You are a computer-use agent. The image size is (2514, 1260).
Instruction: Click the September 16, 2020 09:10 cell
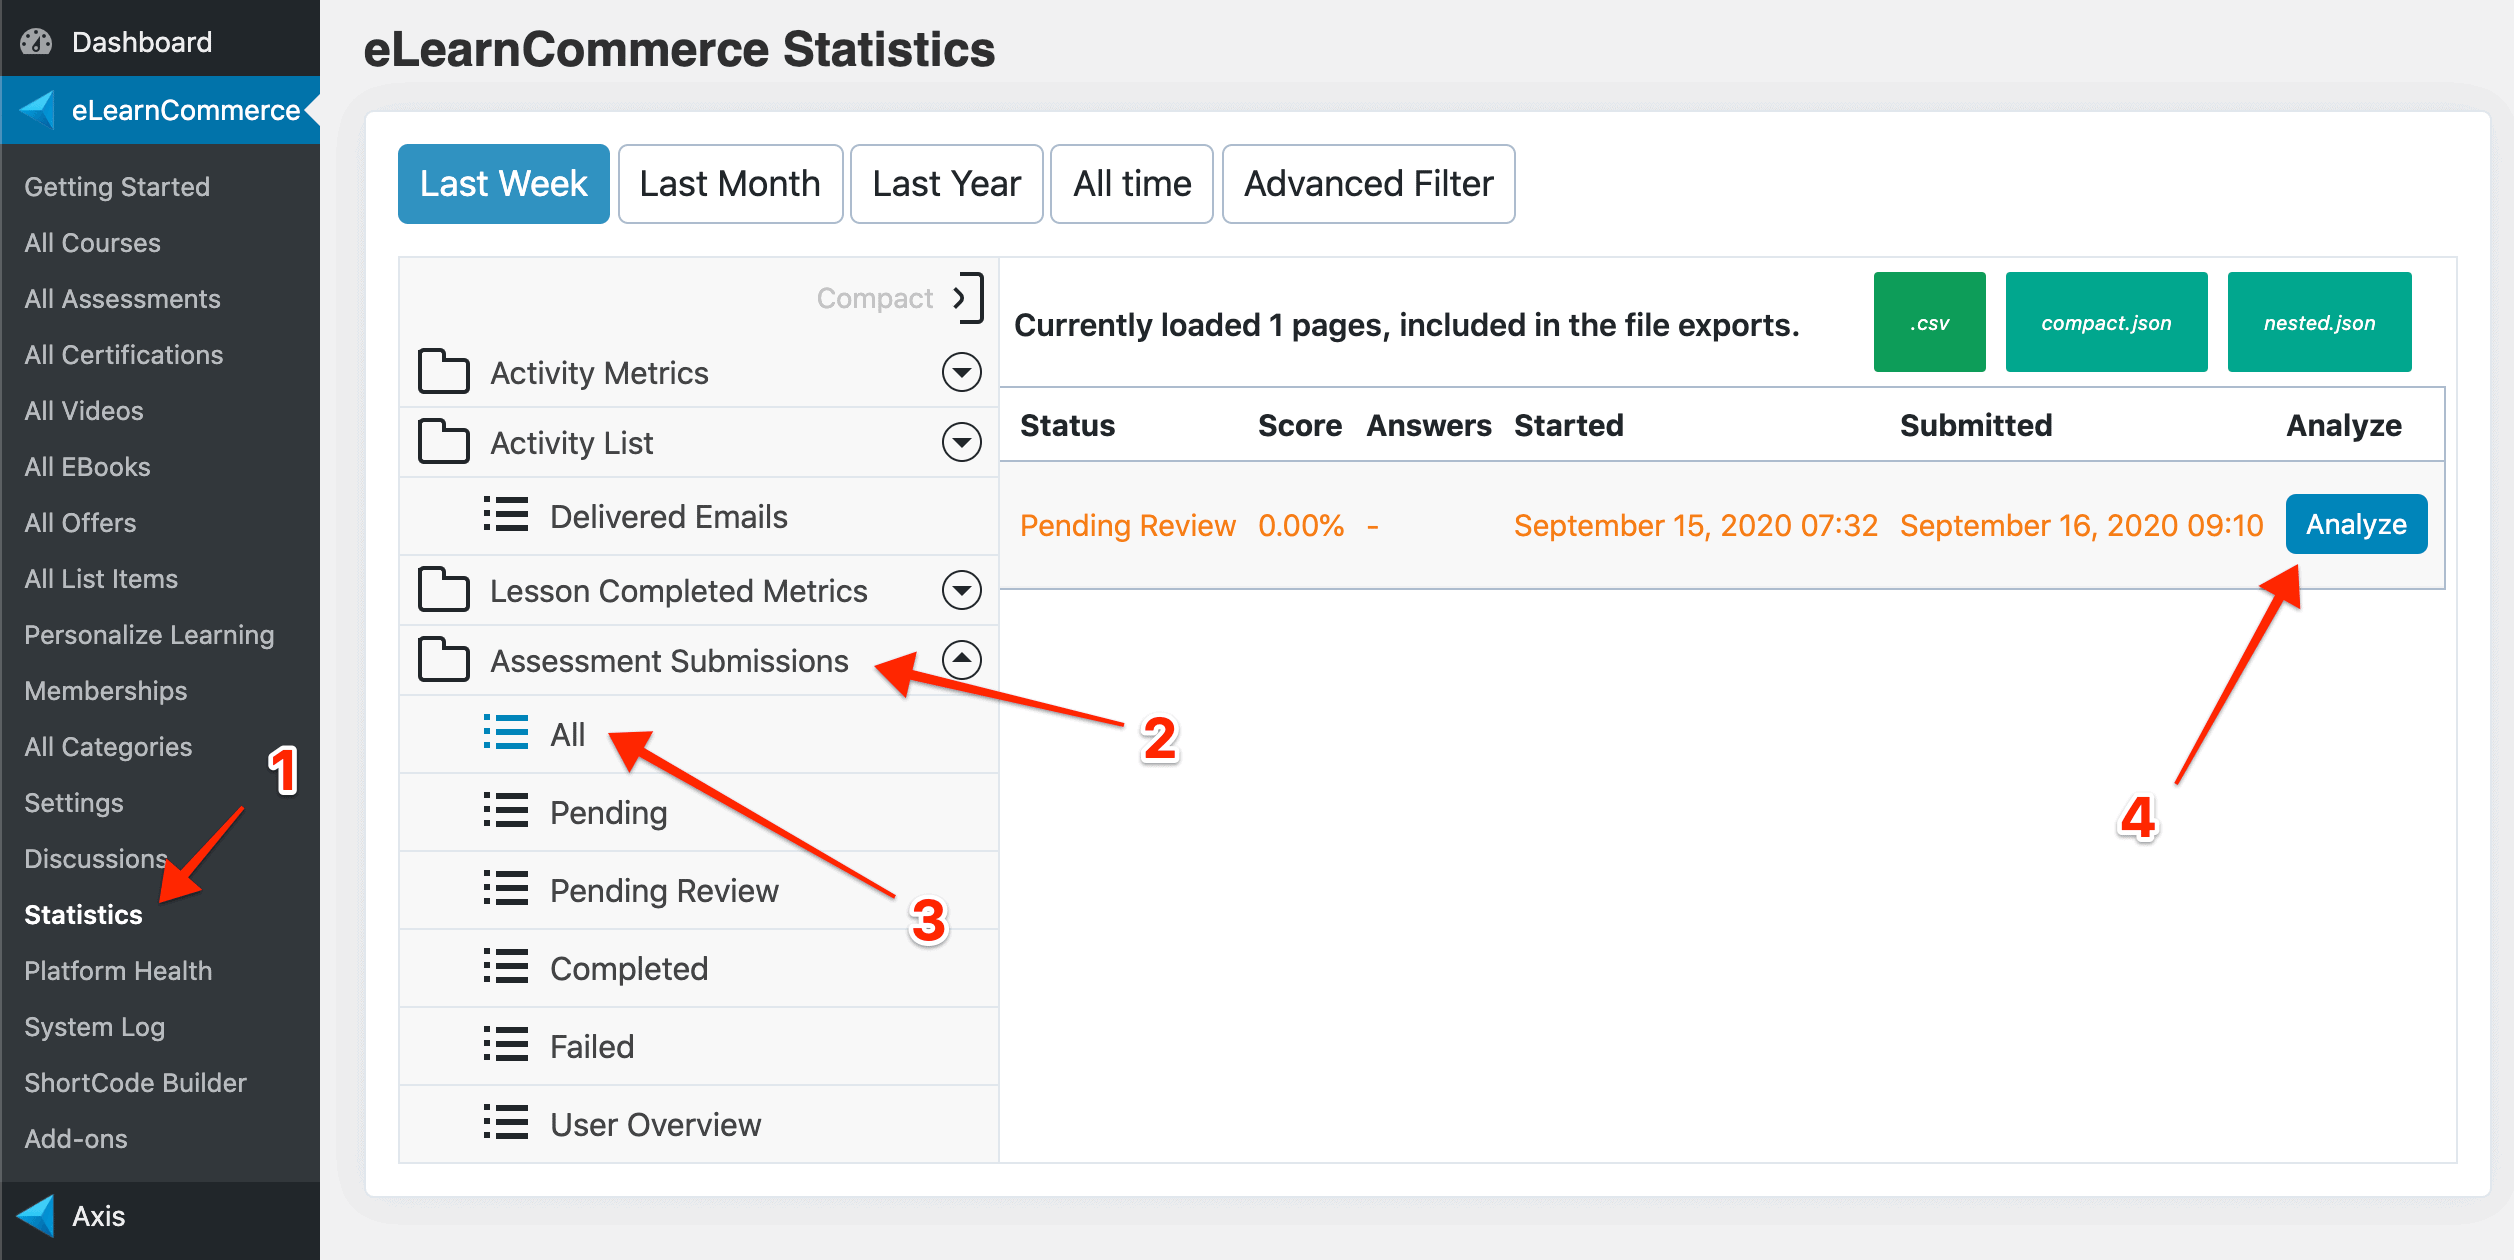(2081, 525)
